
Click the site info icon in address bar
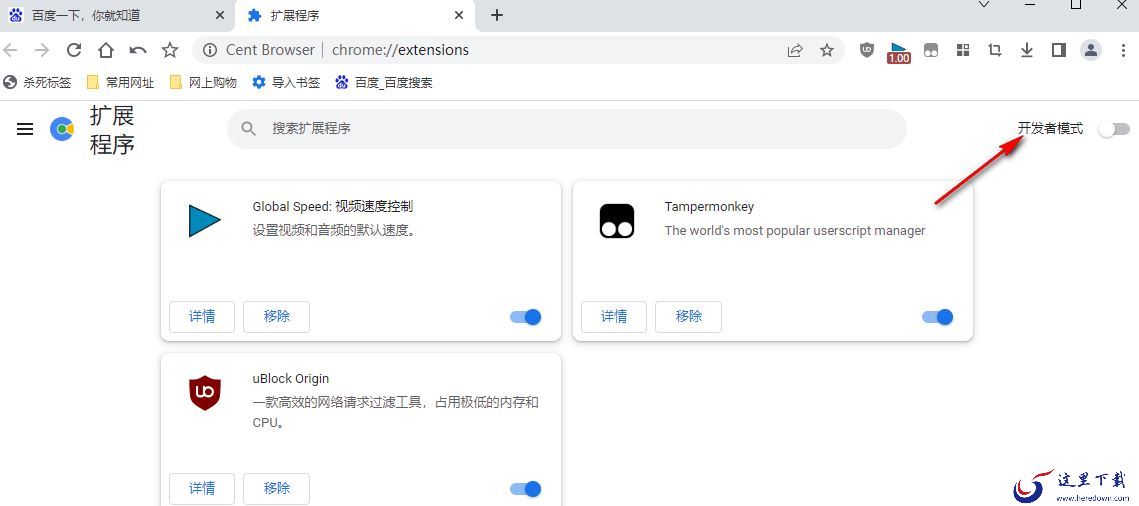coord(210,50)
